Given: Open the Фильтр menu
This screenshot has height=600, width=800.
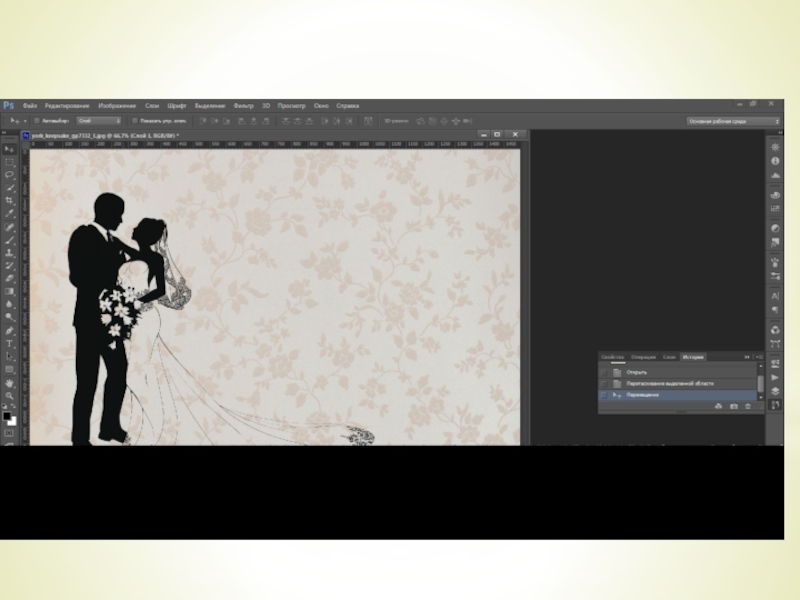Looking at the screenshot, I should pyautogui.click(x=243, y=105).
